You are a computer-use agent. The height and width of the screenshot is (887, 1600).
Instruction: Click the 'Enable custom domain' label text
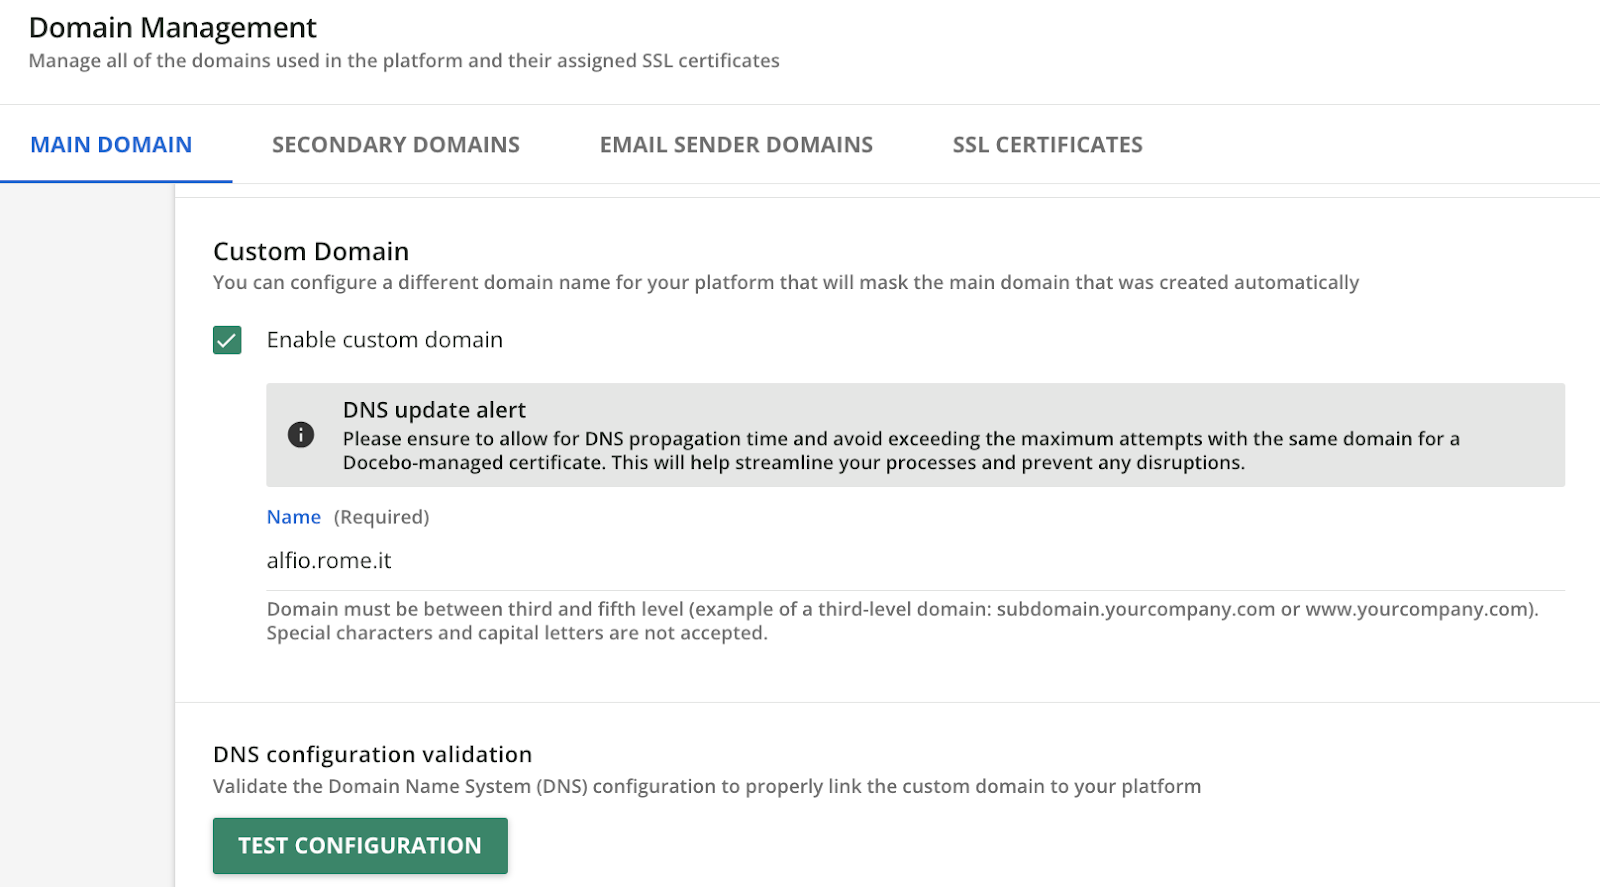(x=384, y=340)
